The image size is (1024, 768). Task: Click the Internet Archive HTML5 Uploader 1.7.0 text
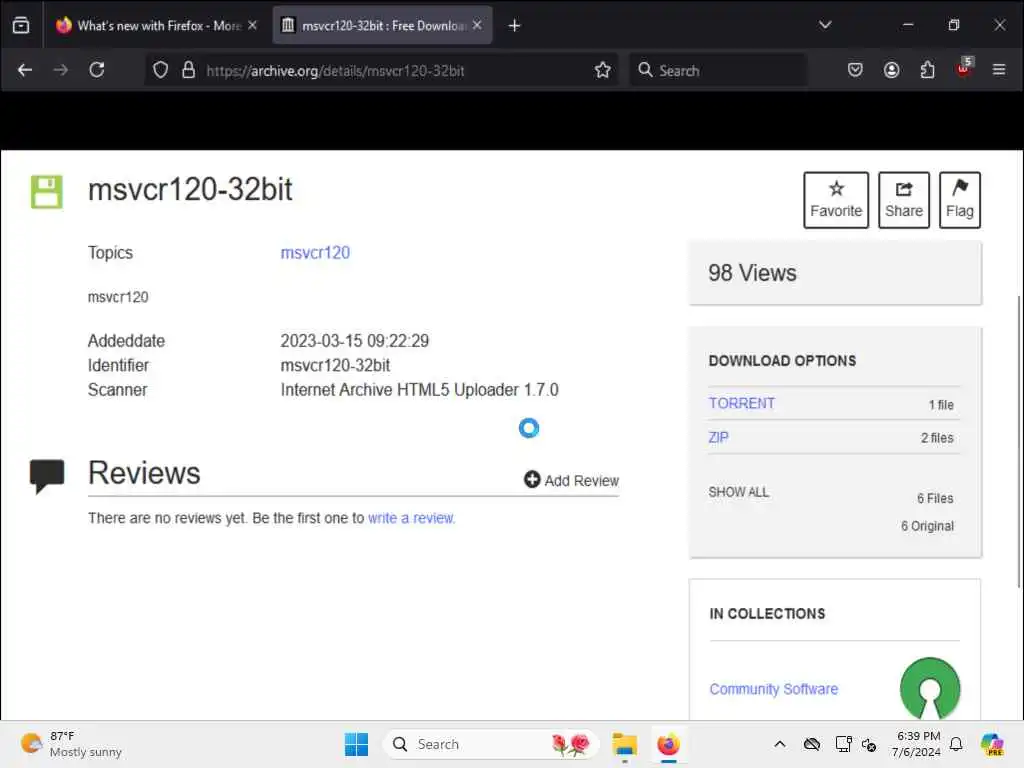click(x=419, y=390)
